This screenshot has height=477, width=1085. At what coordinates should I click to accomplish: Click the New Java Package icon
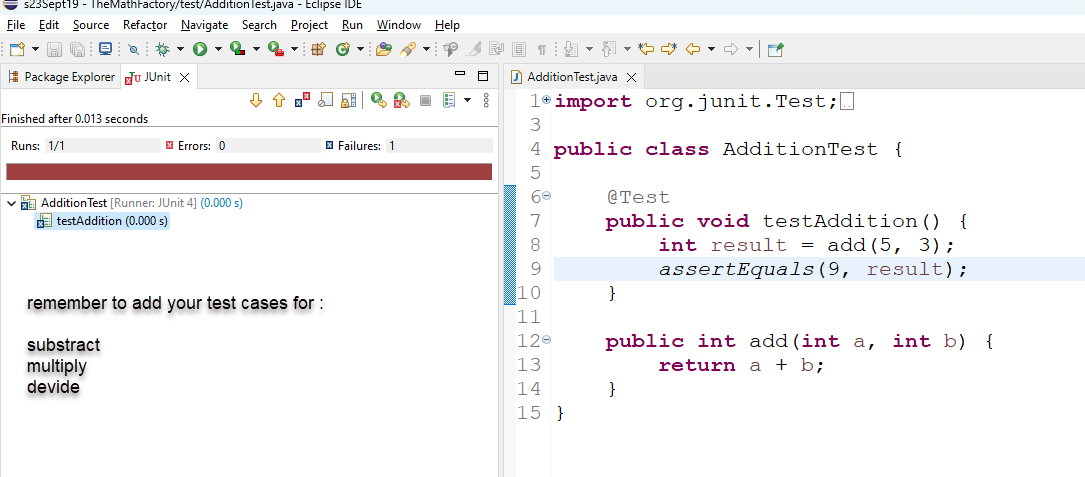pos(318,49)
